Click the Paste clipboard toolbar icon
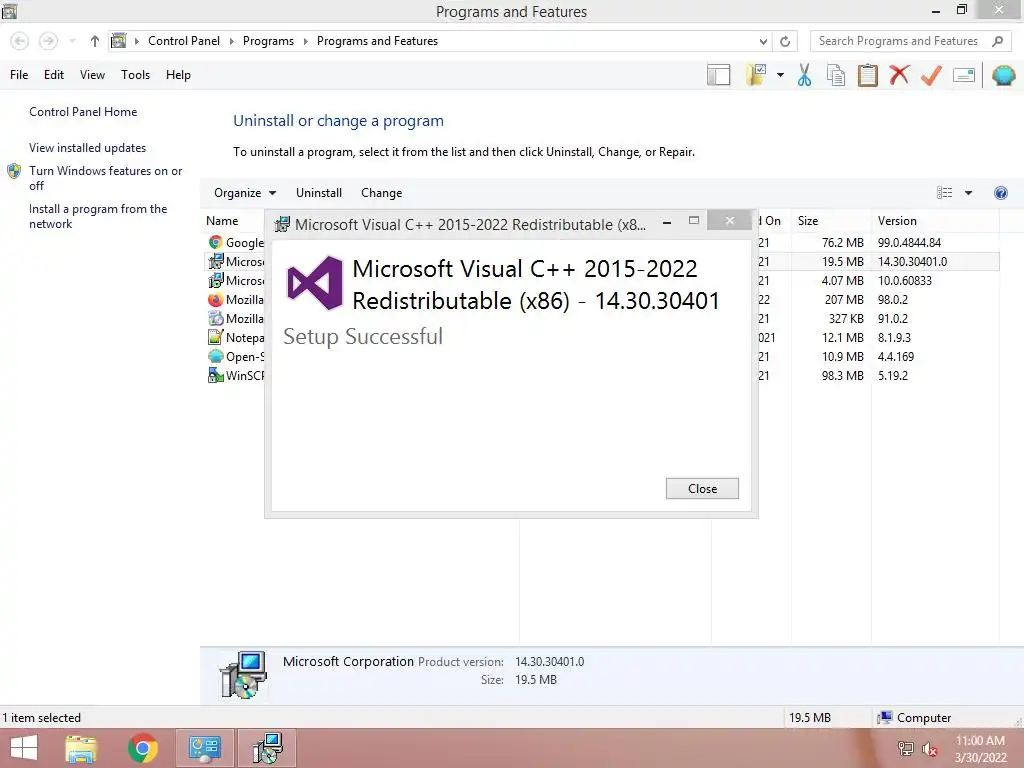 (x=867, y=75)
